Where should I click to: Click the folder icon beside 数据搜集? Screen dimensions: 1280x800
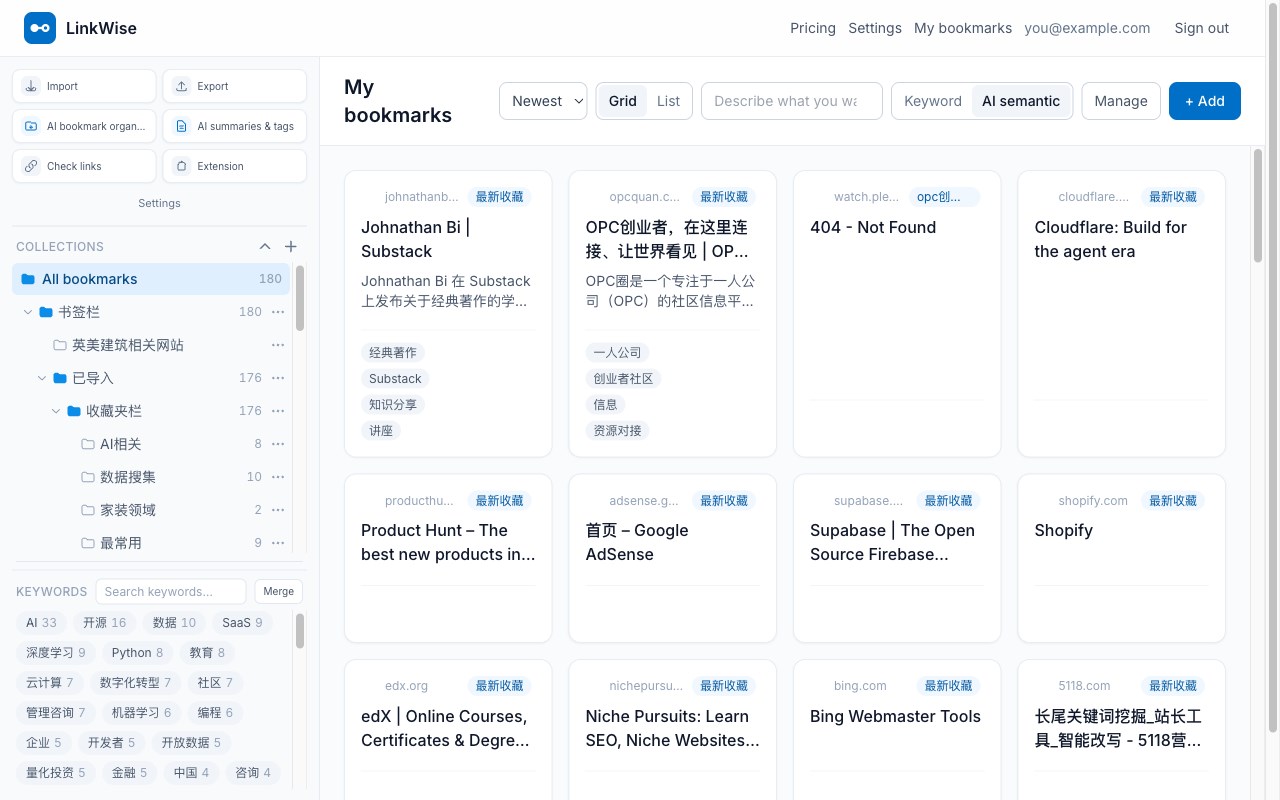click(88, 477)
